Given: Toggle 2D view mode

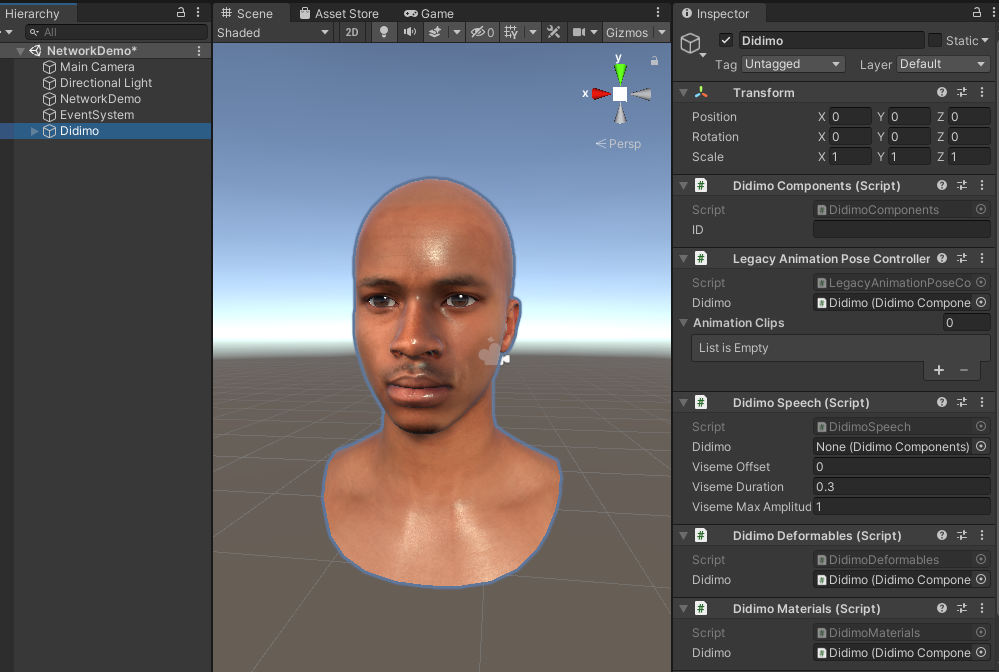Looking at the screenshot, I should pyautogui.click(x=351, y=32).
